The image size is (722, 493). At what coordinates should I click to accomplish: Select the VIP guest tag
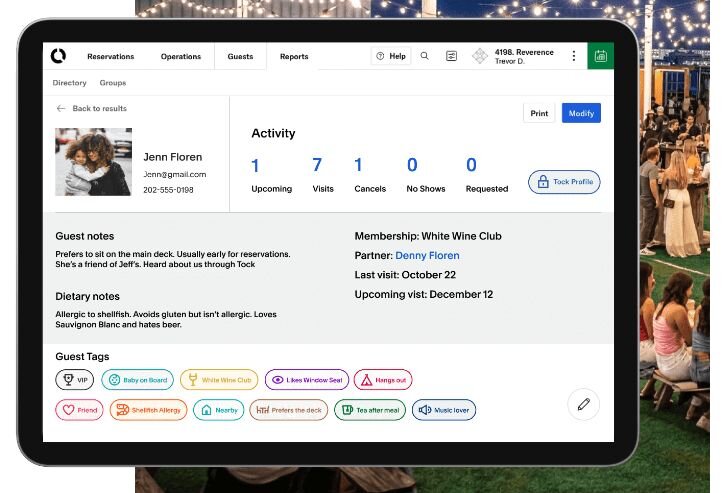74,380
